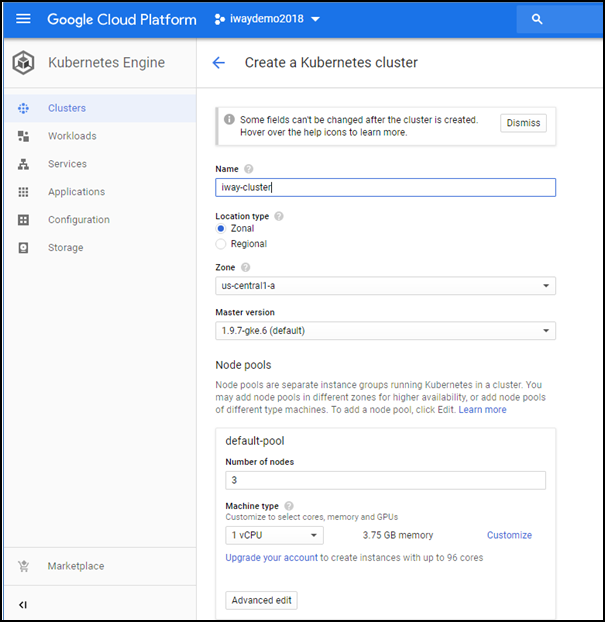Click the info icon in the notice banner
The height and width of the screenshot is (622, 605).
229,119
